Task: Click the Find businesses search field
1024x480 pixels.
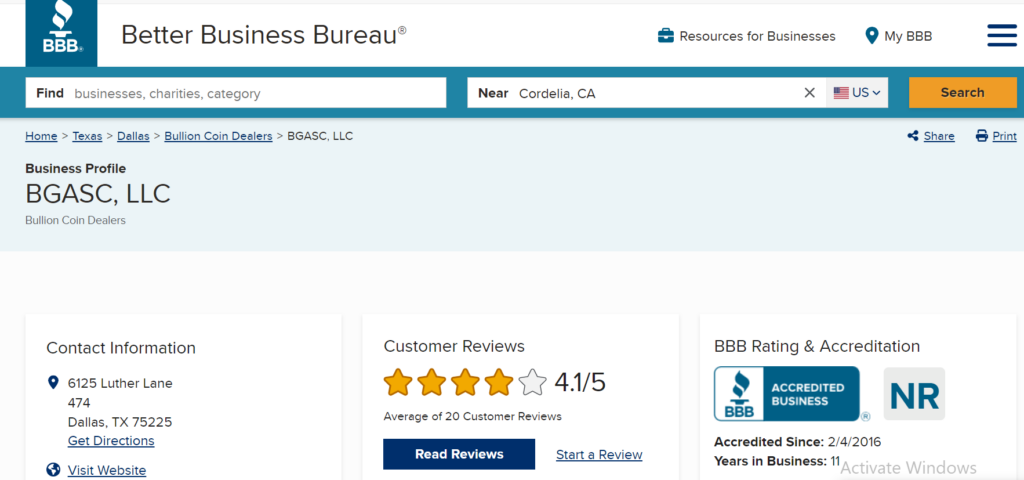Action: (236, 93)
